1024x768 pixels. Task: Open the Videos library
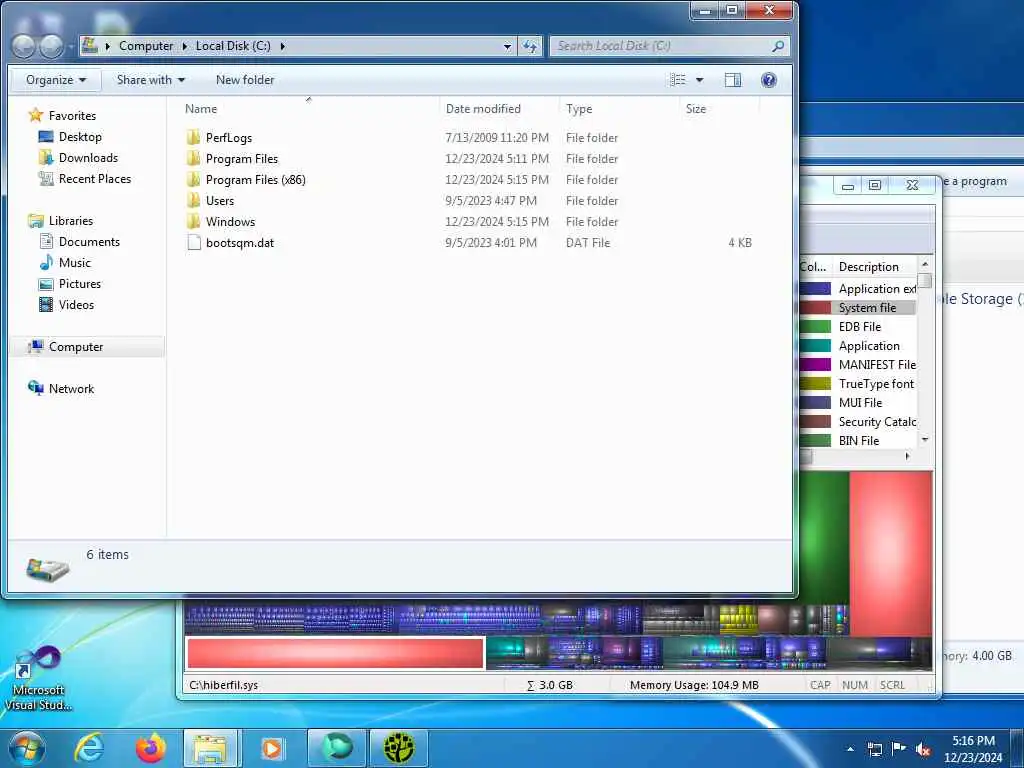[76, 304]
